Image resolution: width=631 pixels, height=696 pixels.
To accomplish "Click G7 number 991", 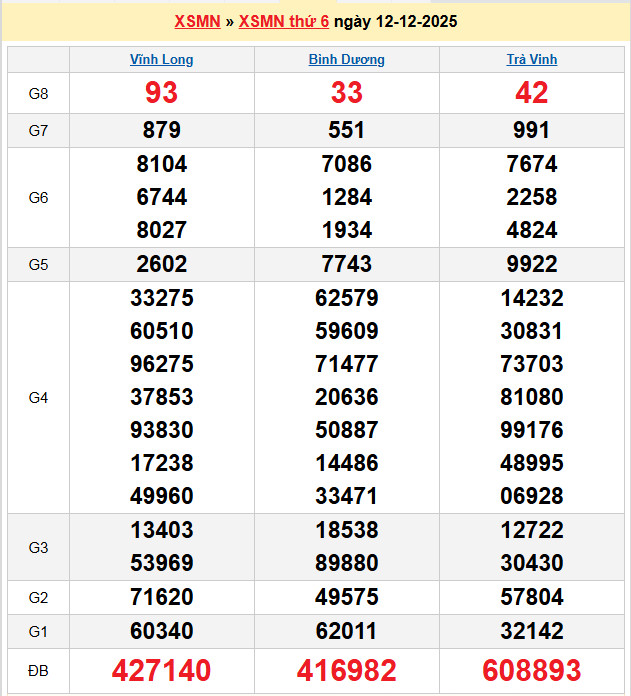I will tap(532, 130).
